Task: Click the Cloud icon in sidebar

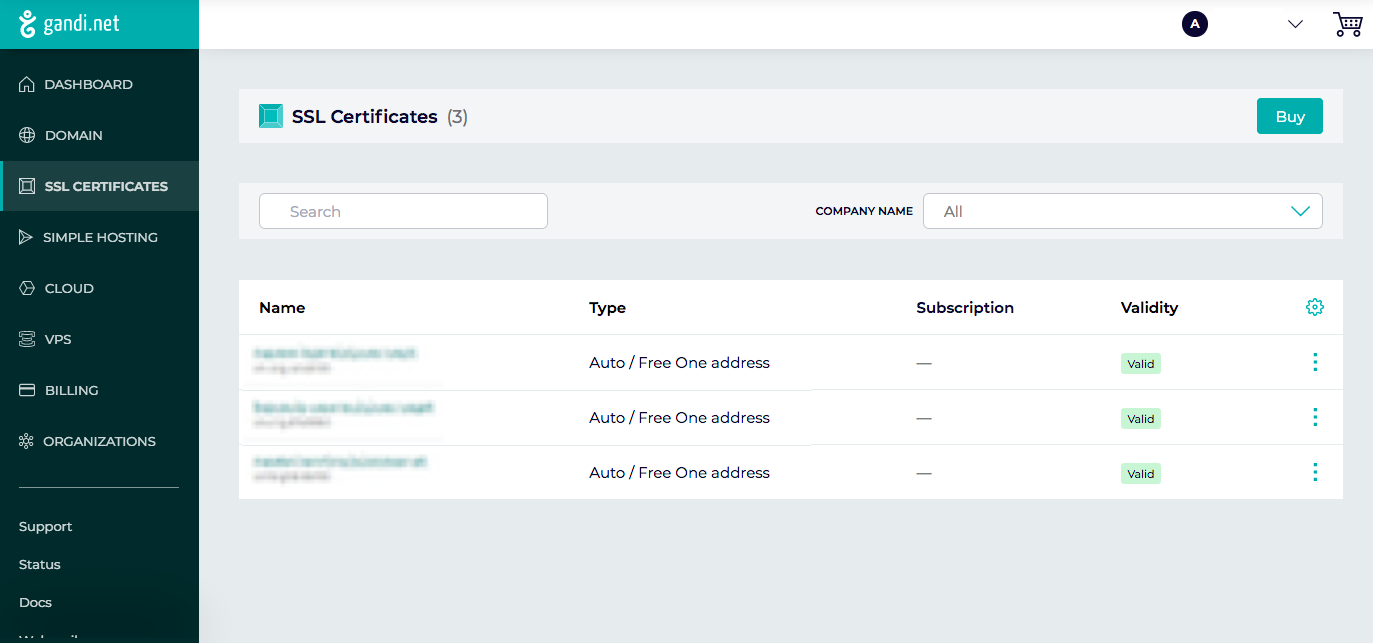Action: tap(27, 289)
